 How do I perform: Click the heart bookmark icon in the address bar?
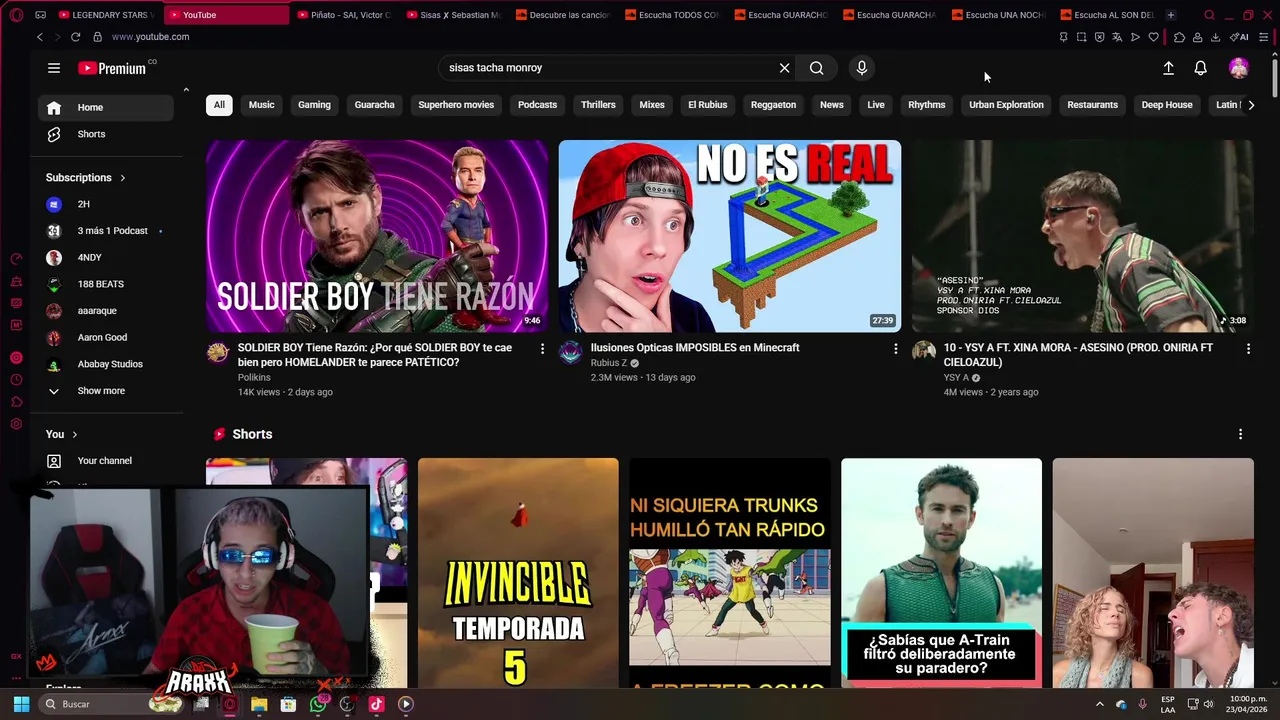(1153, 37)
